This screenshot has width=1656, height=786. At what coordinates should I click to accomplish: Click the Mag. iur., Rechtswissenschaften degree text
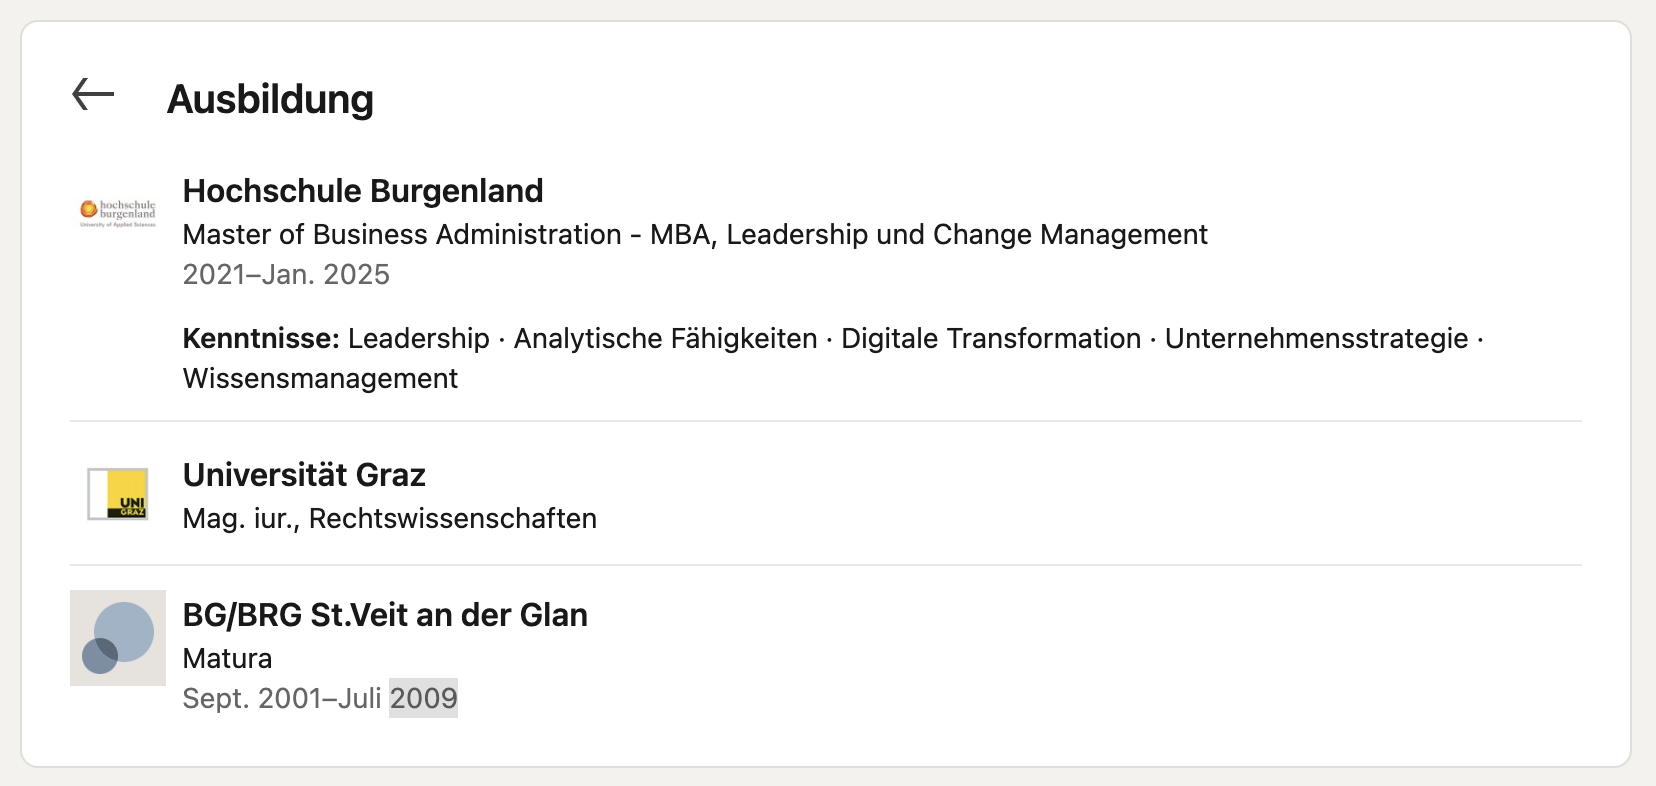coord(389,519)
